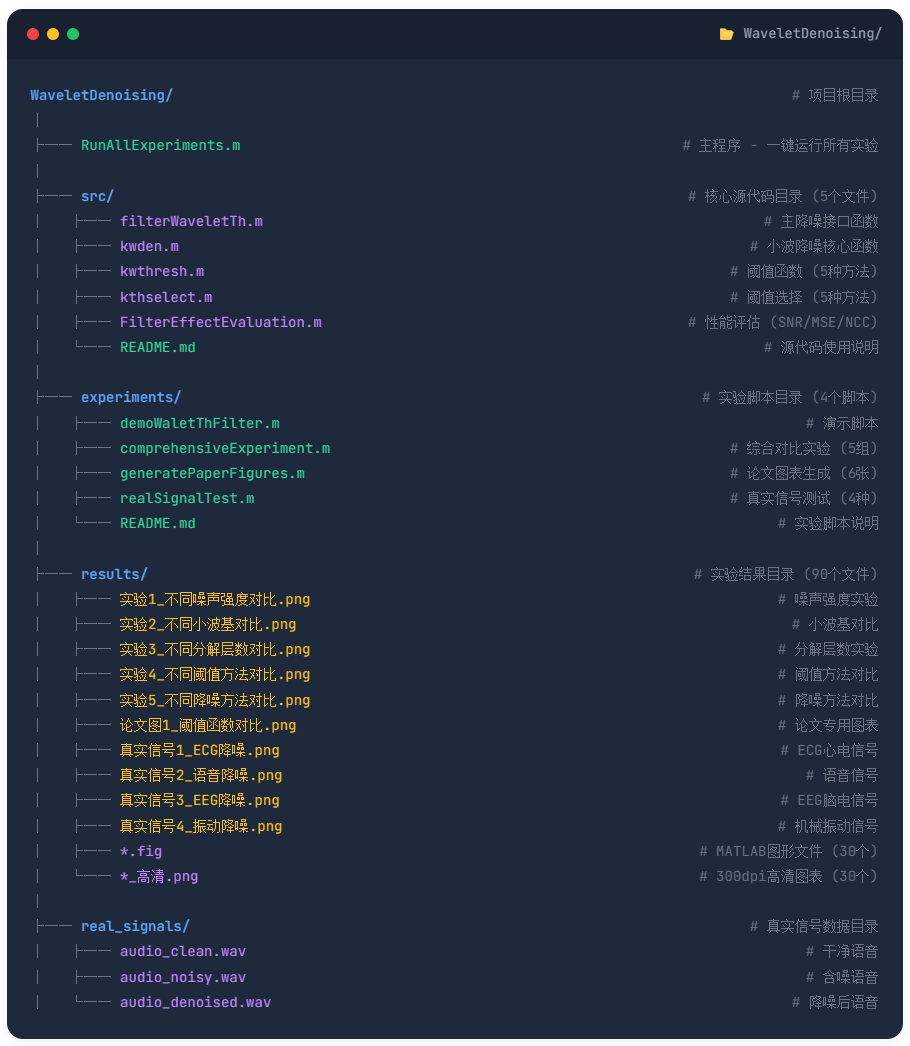Open filterWaveletTh.m file
Screen dimensions: 910x1046
point(191,221)
